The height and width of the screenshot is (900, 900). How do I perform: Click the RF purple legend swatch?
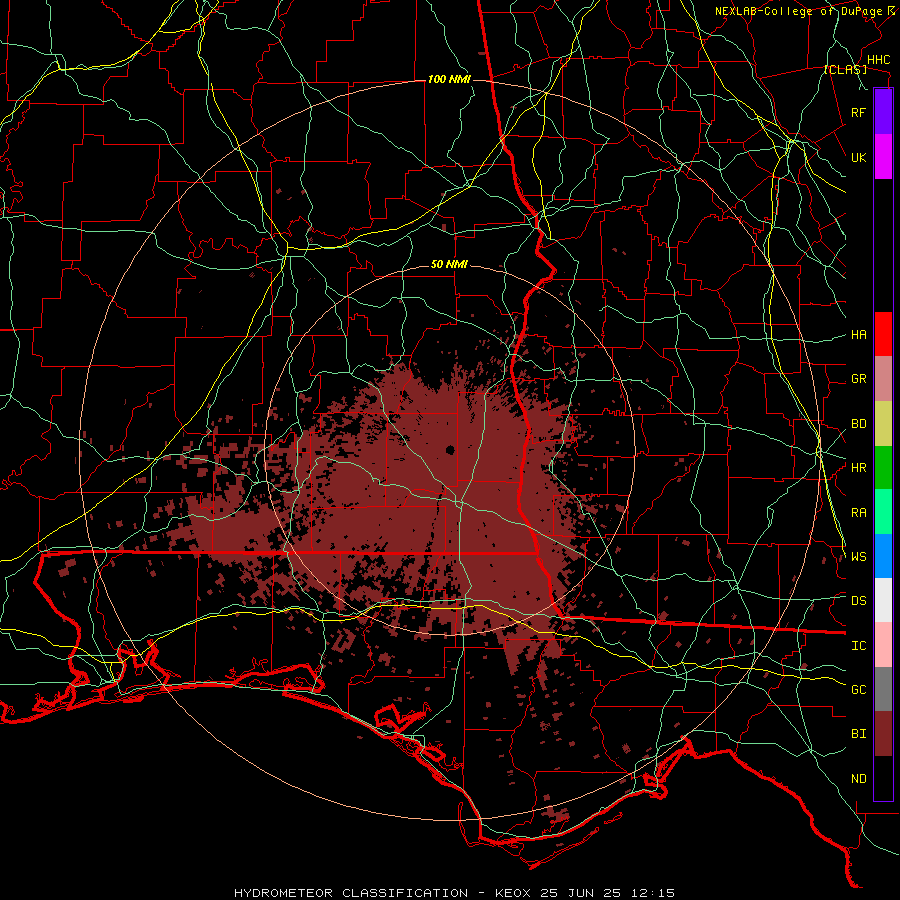tap(883, 112)
